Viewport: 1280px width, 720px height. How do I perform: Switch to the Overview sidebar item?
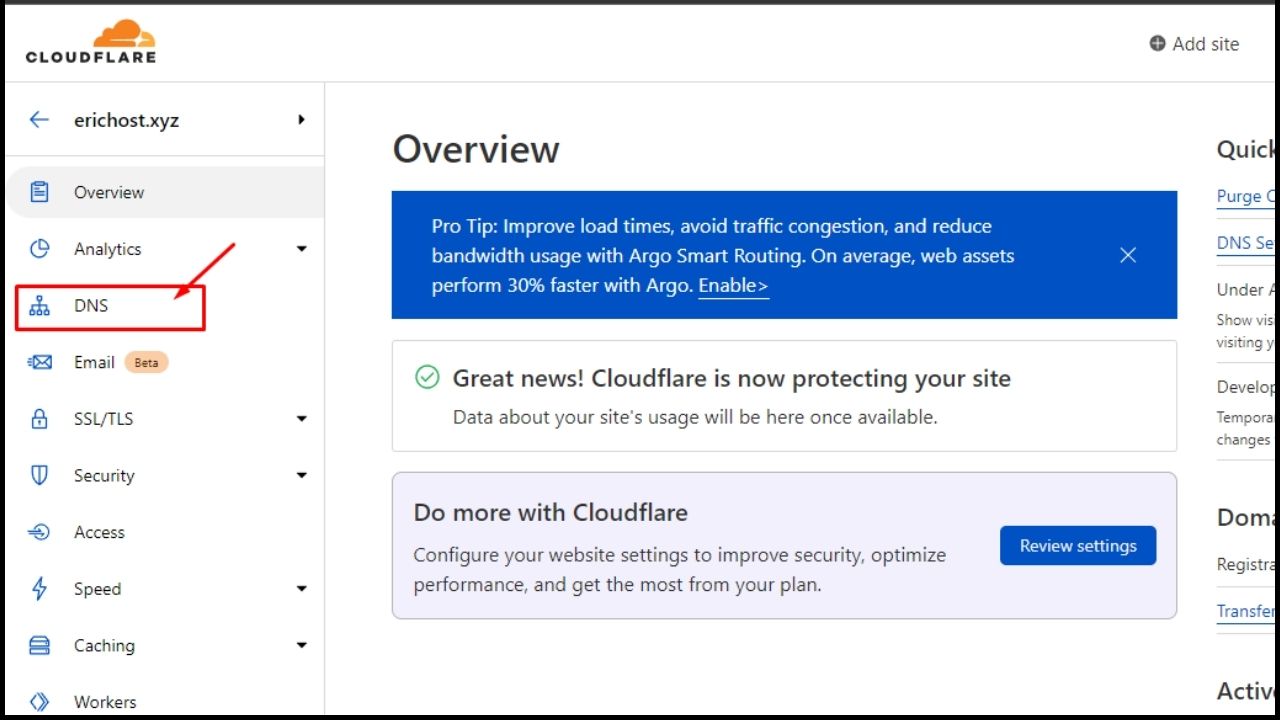click(x=109, y=192)
